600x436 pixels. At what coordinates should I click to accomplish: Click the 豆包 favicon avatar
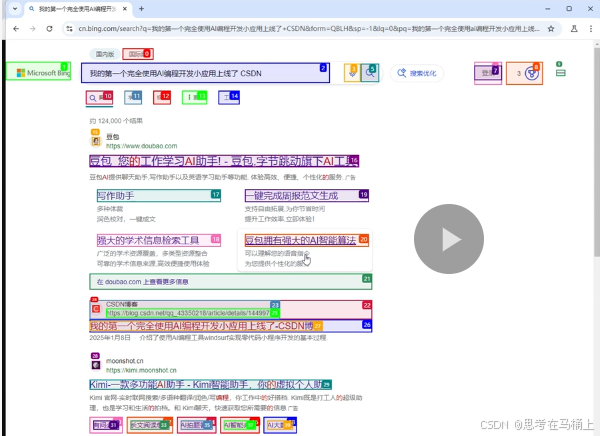point(96,141)
